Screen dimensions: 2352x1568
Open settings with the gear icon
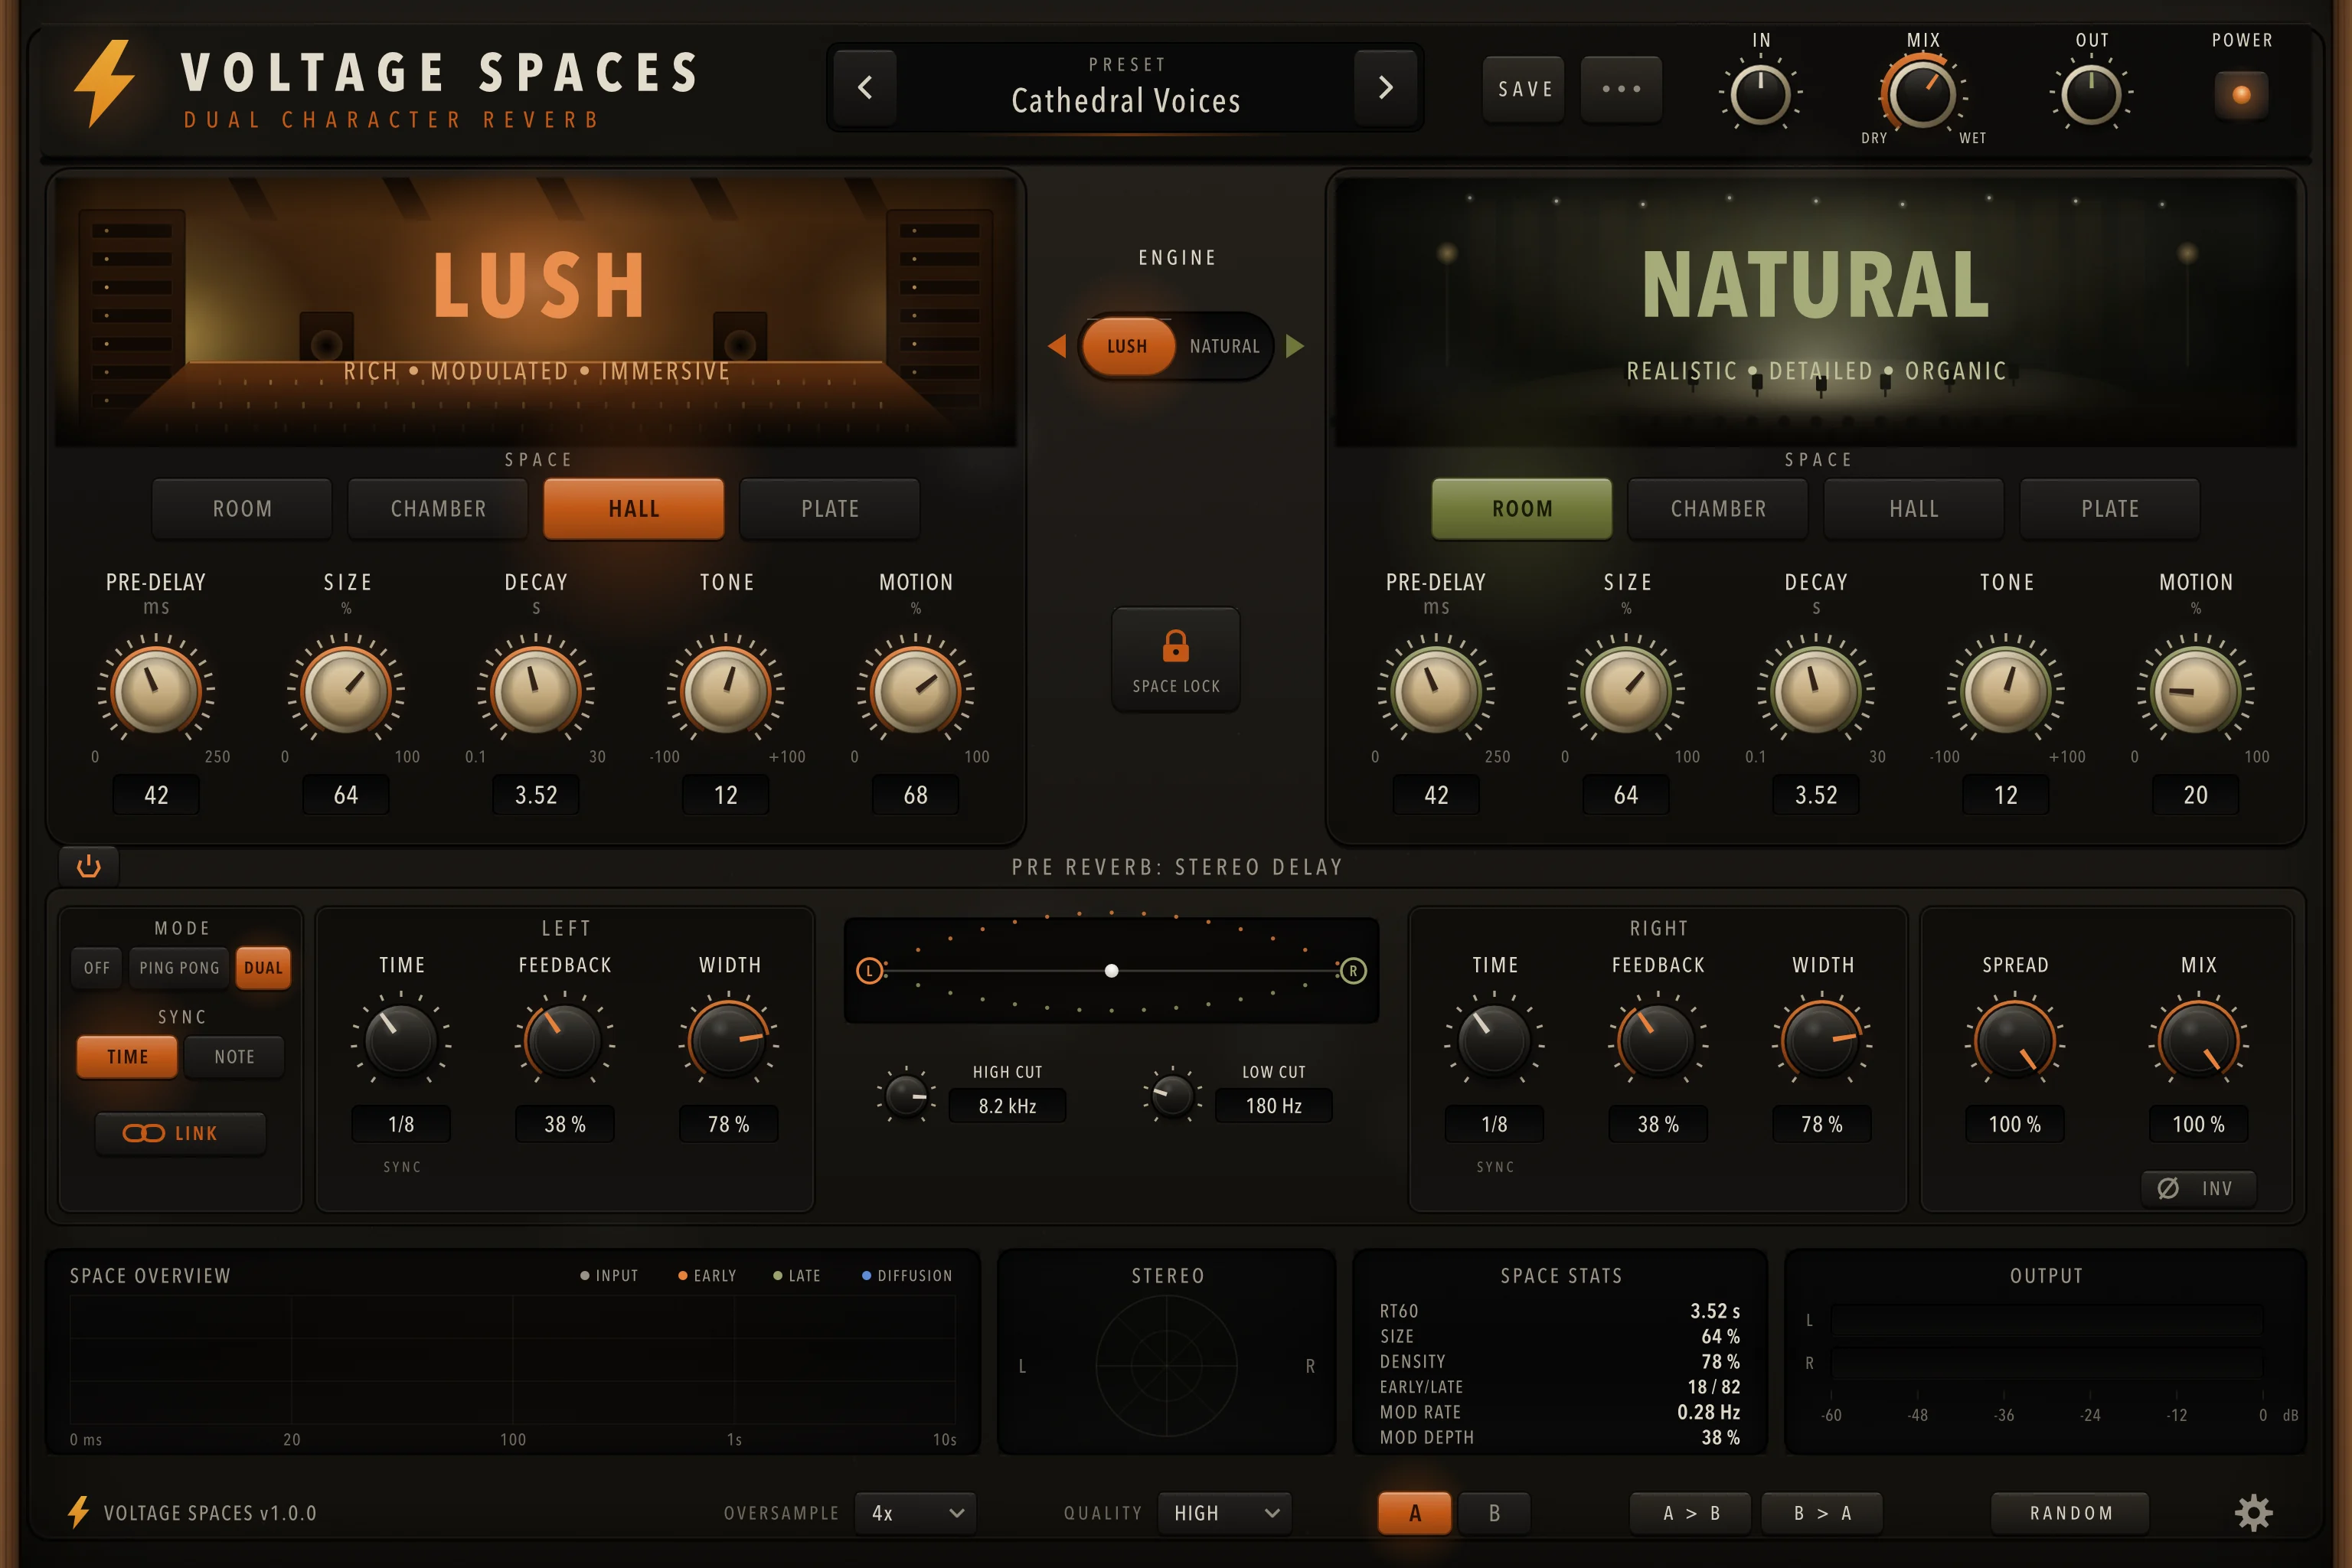point(2254,1513)
